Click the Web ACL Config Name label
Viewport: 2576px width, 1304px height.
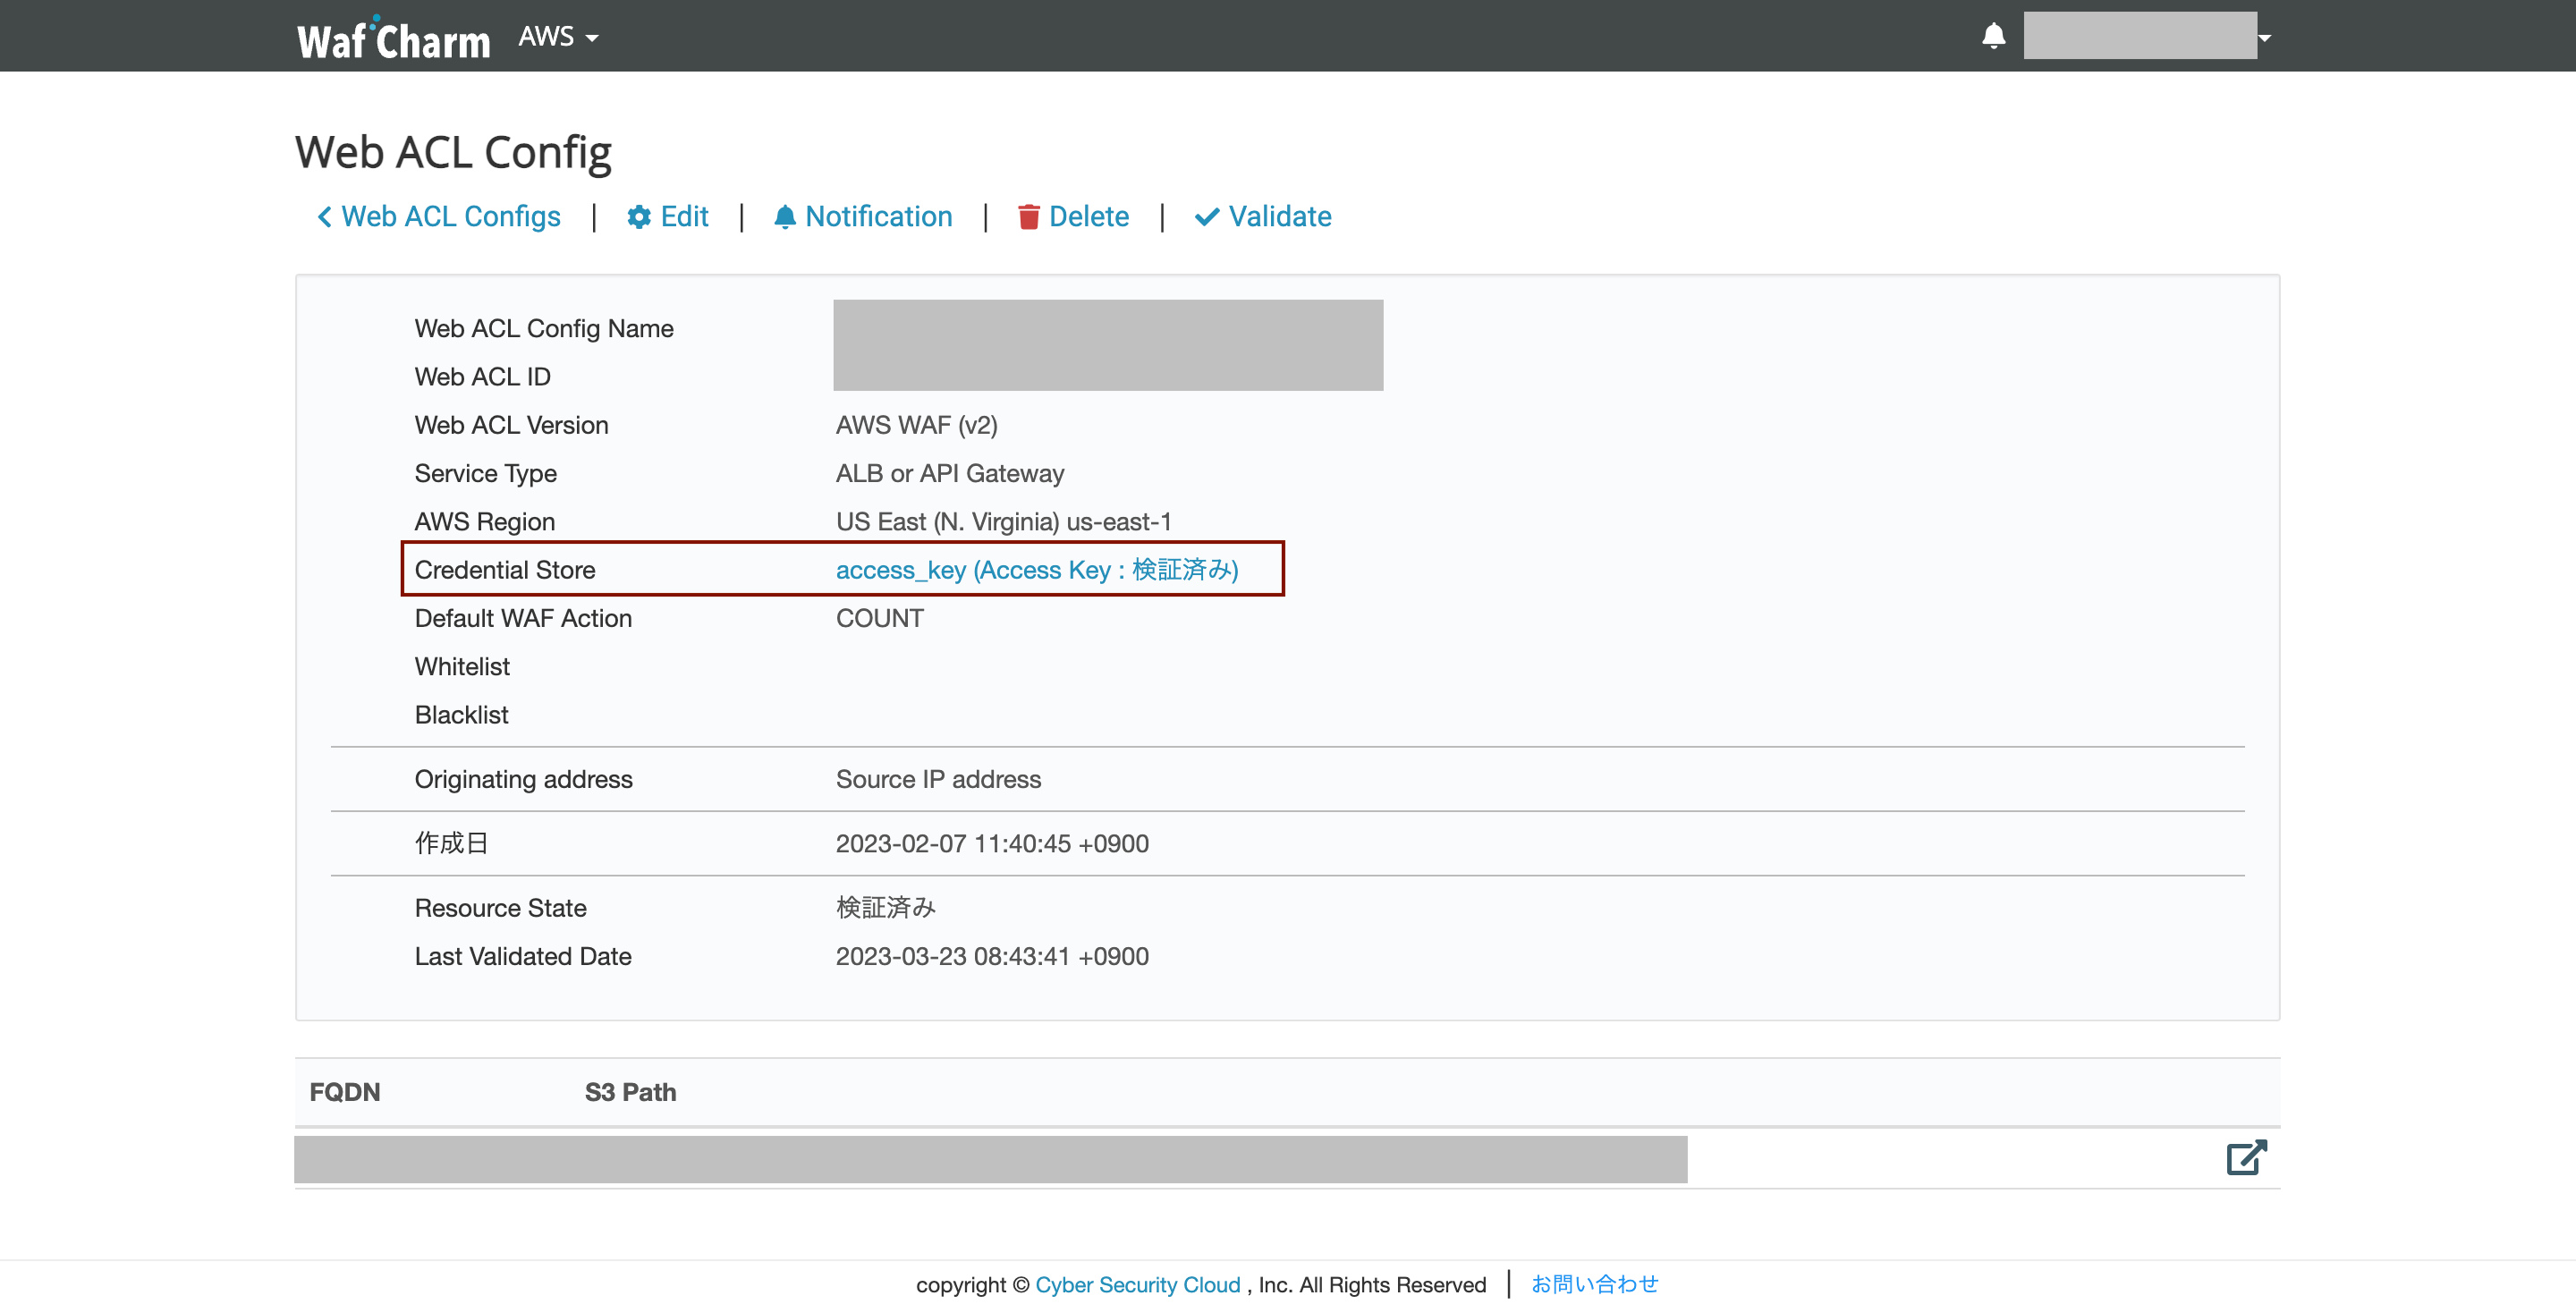click(544, 329)
